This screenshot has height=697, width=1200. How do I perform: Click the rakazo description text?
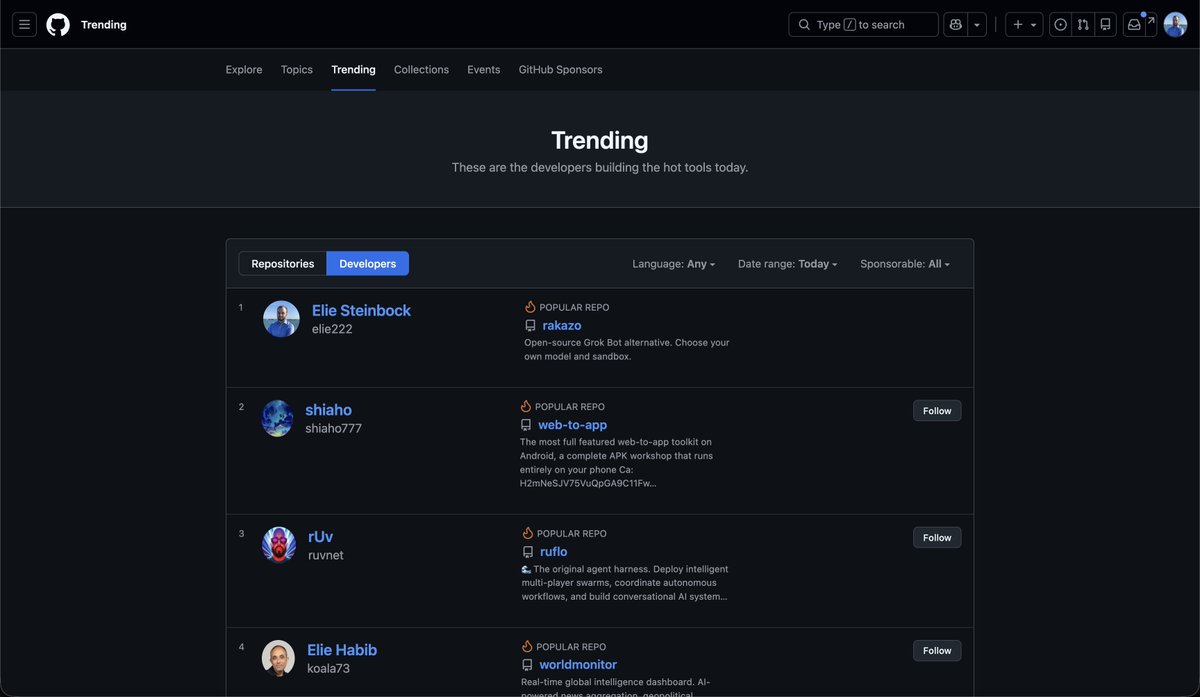point(627,349)
